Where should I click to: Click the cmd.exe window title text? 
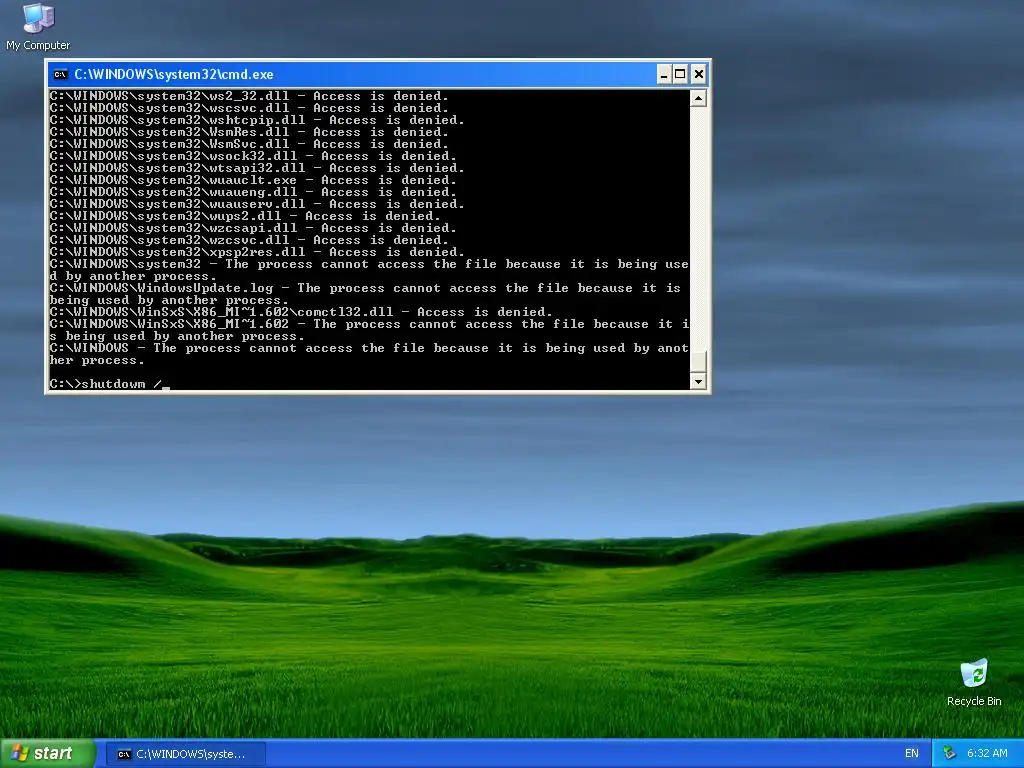(174, 74)
